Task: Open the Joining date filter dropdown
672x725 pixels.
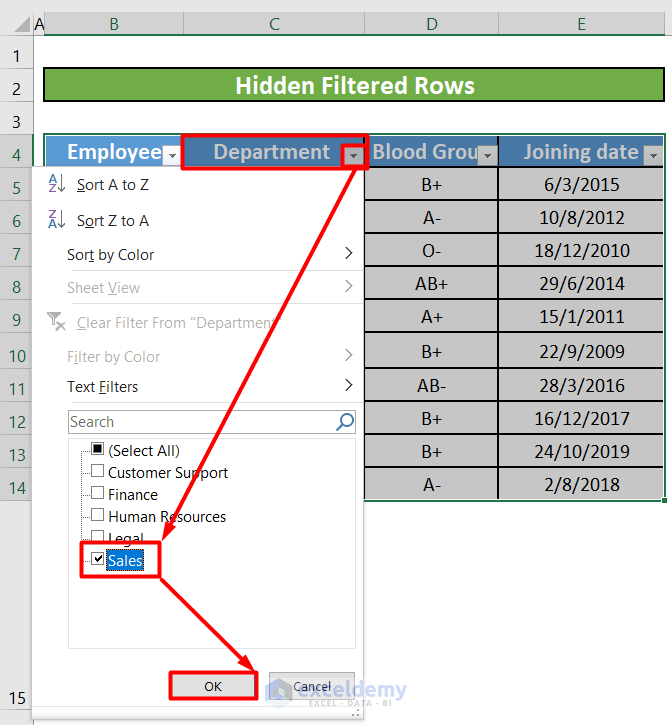Action: point(654,156)
